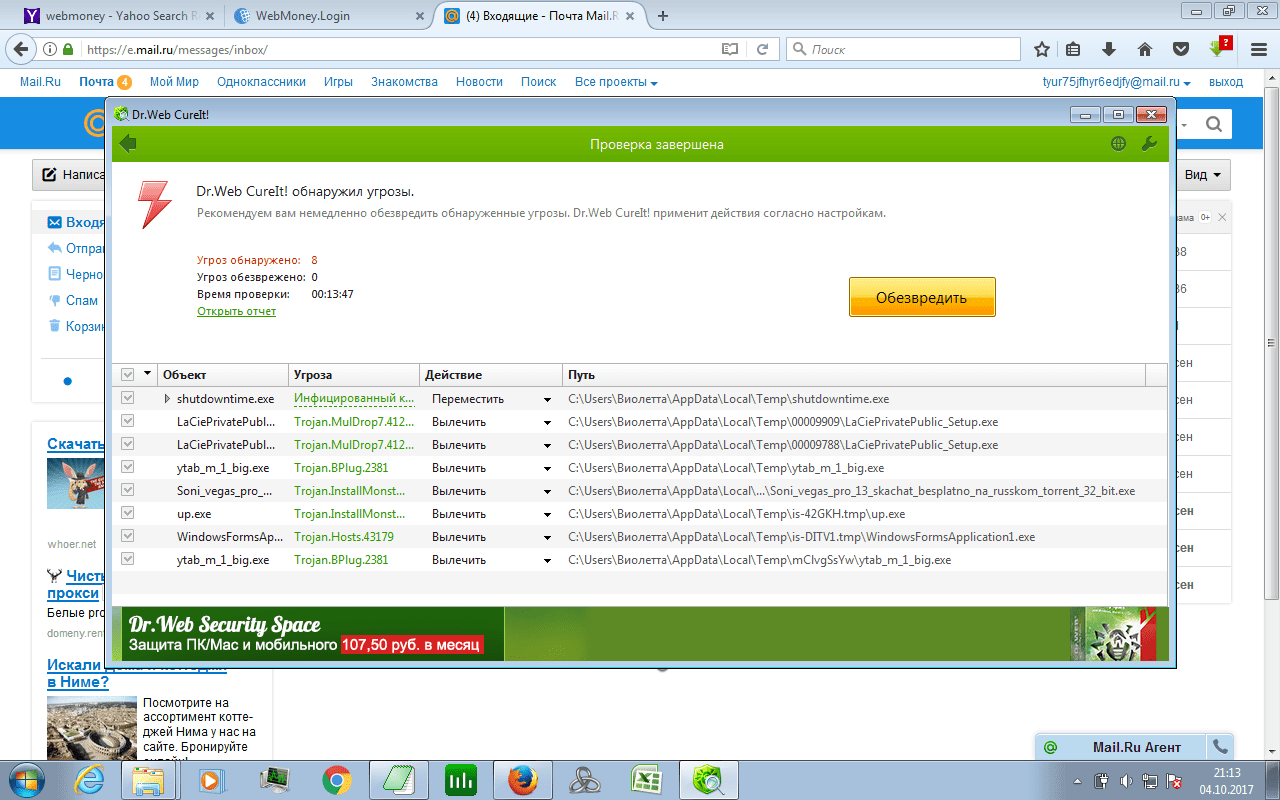The width and height of the screenshot is (1280, 800).
Task: Click the Dr.Web Security Space banner
Action: click(x=639, y=633)
